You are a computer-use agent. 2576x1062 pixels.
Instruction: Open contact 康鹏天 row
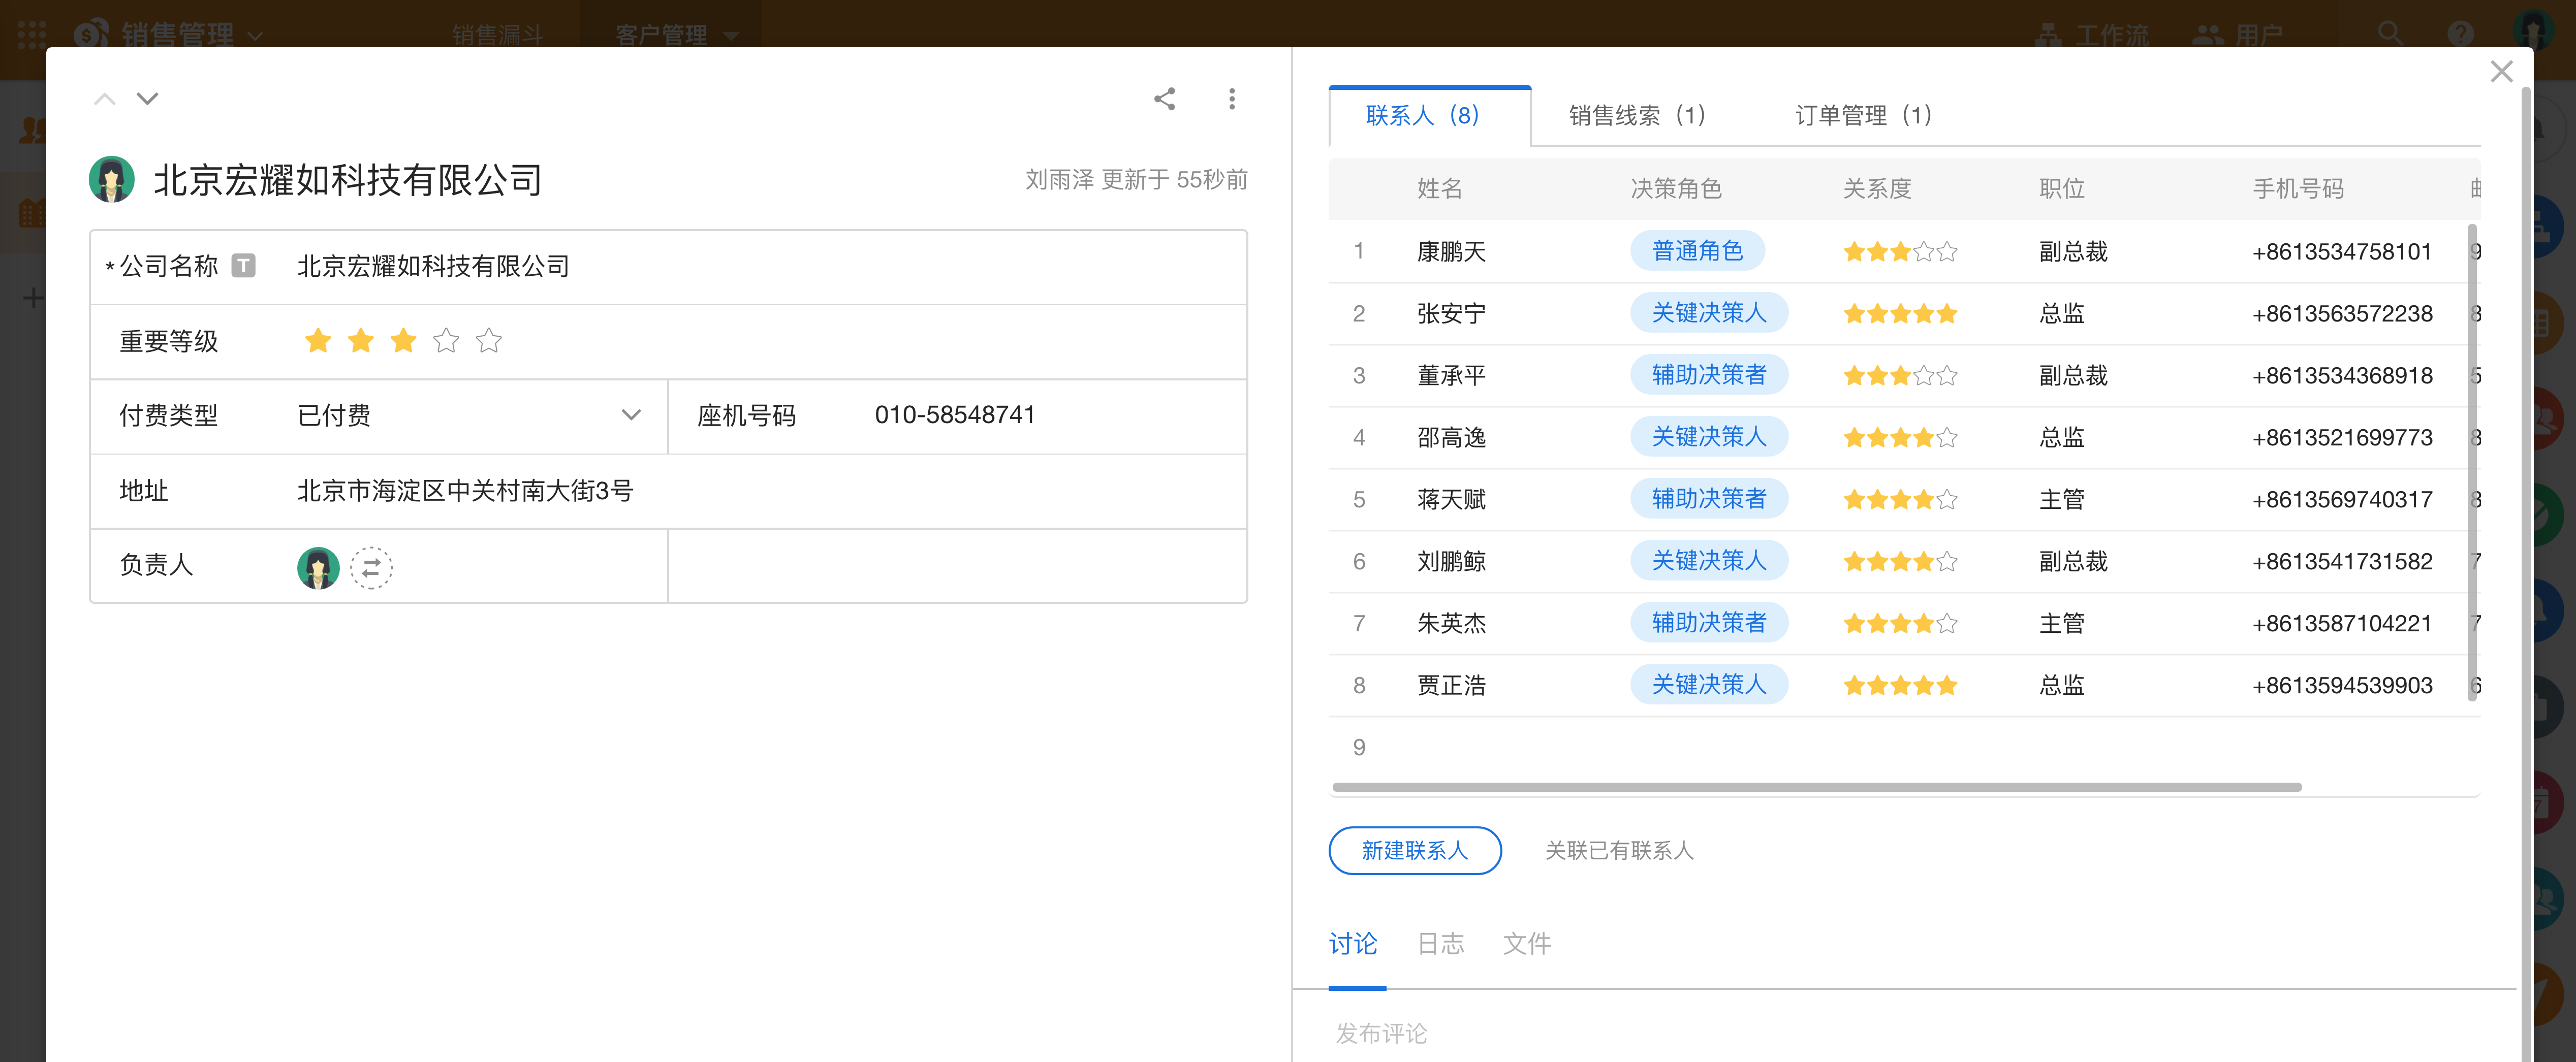click(1904, 251)
